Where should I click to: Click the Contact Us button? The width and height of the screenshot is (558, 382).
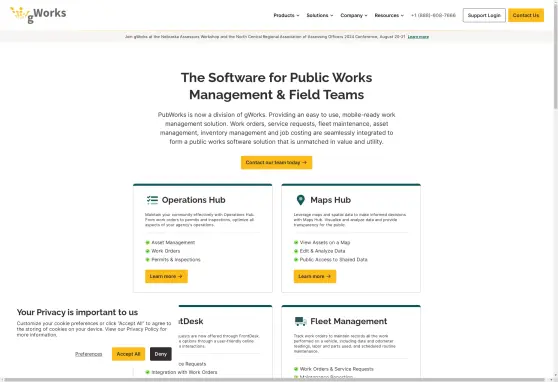pyautogui.click(x=526, y=15)
